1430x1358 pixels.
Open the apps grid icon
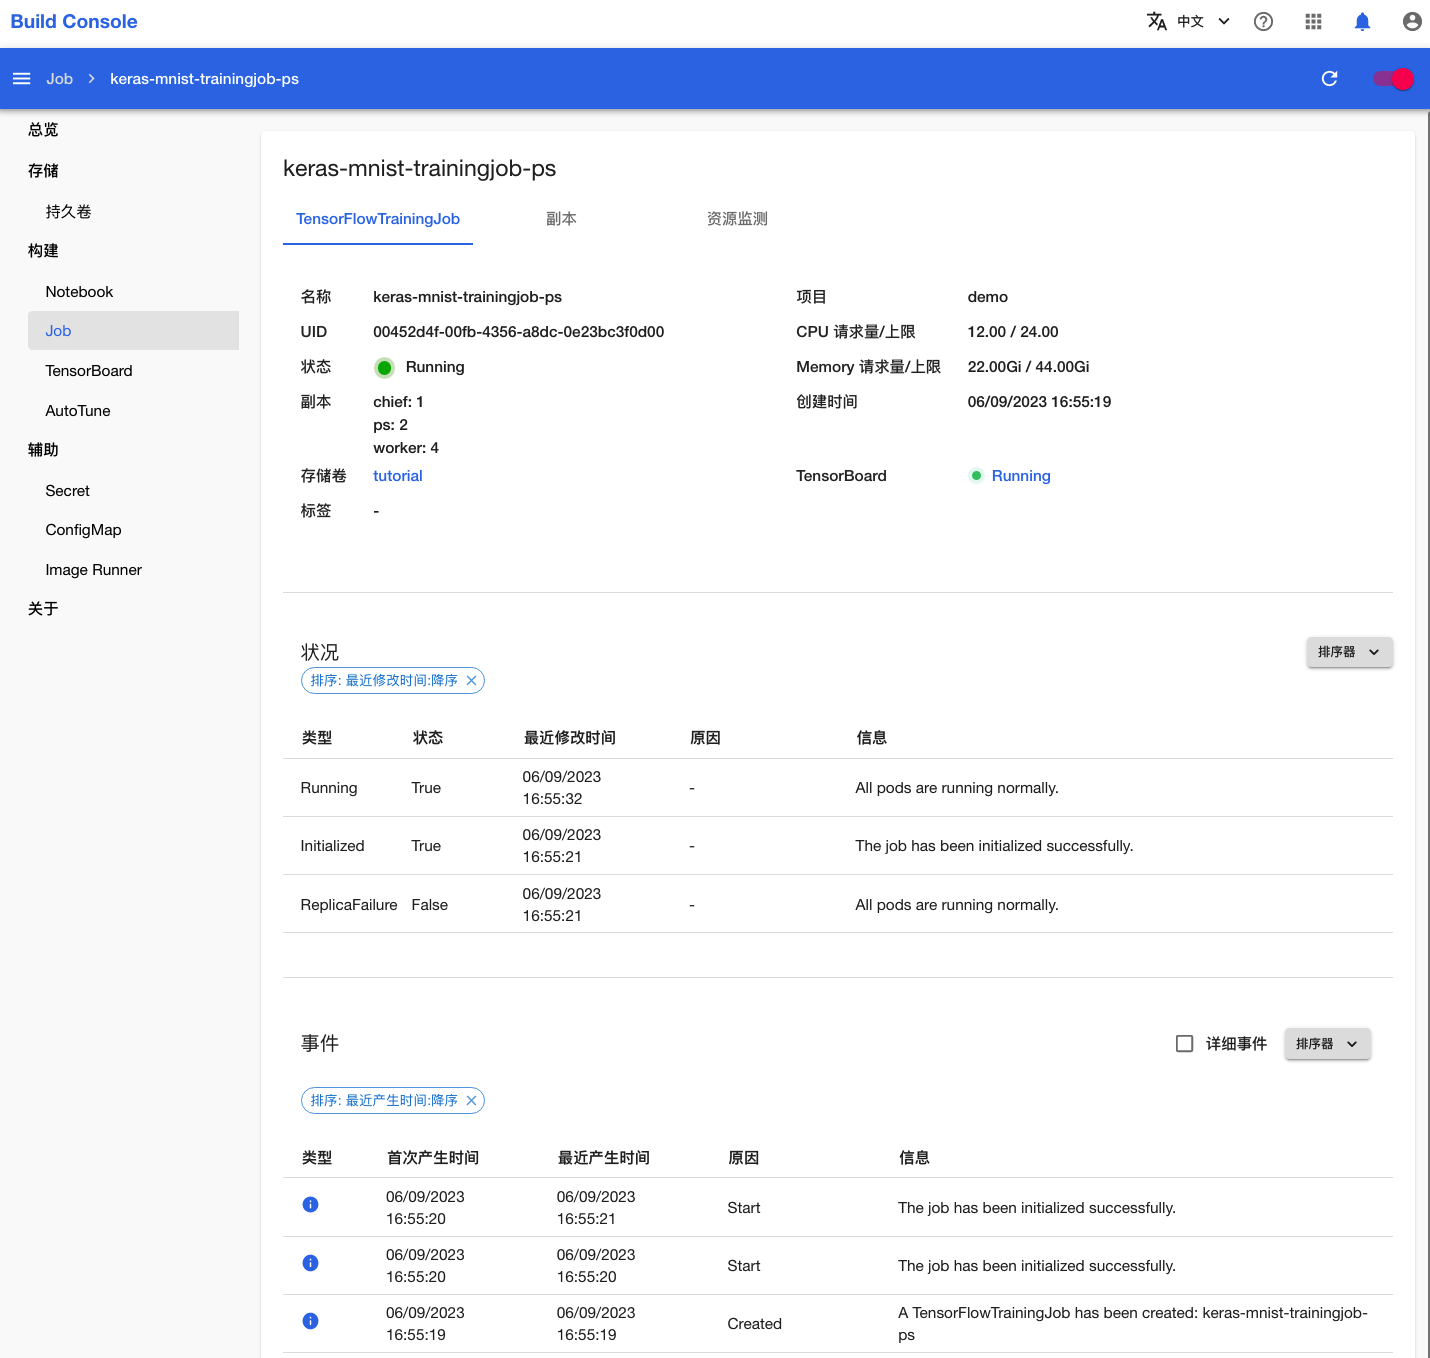pos(1313,21)
